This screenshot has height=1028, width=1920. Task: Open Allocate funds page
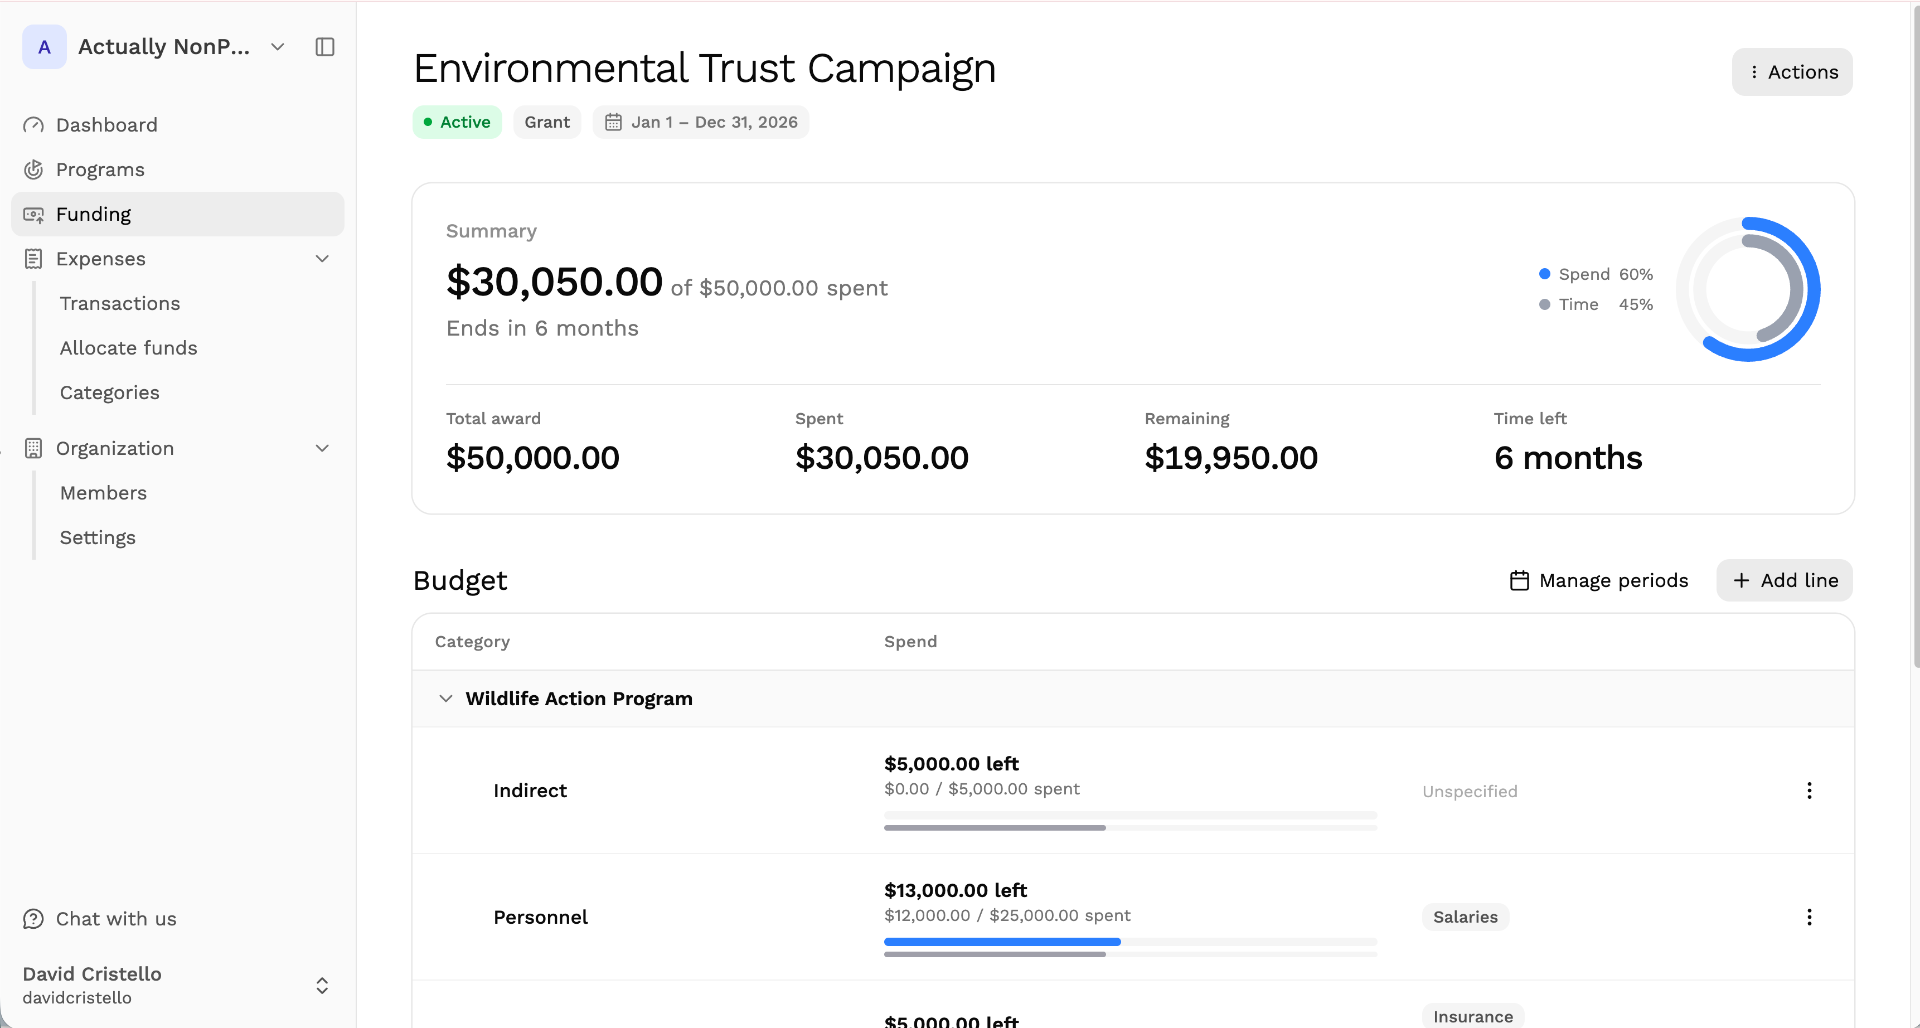point(129,348)
